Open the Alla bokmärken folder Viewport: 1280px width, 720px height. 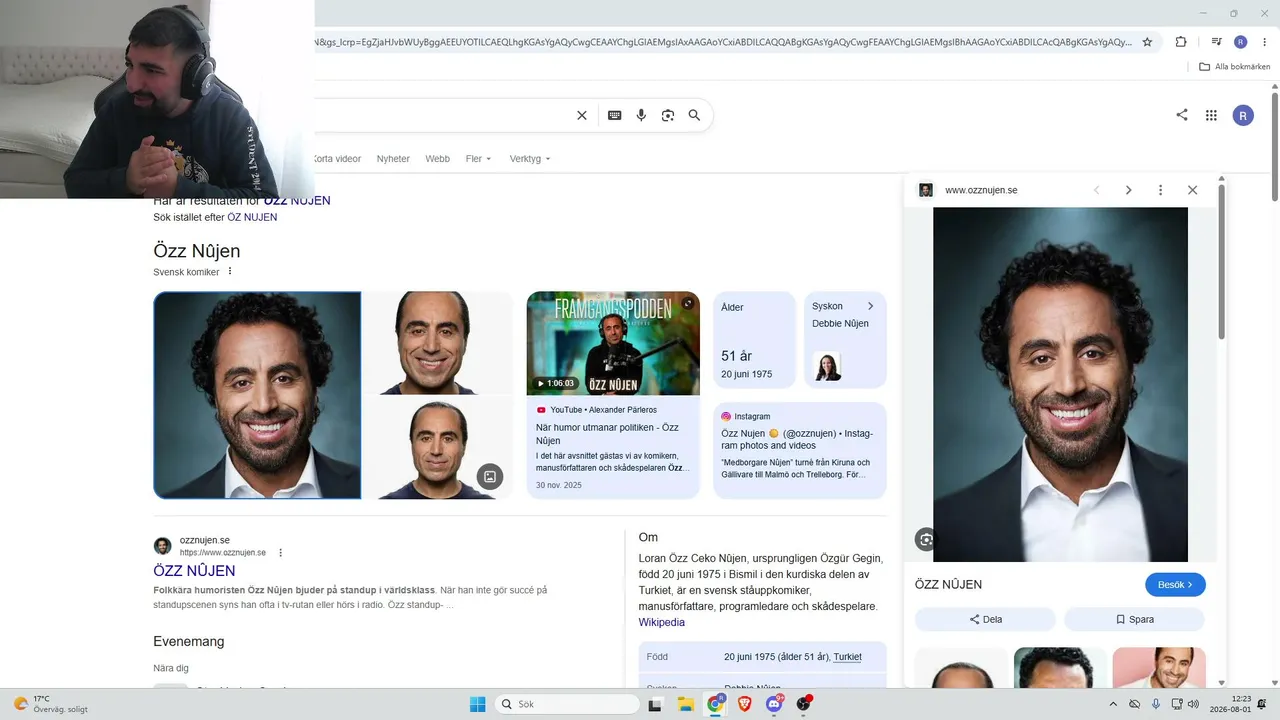tap(1235, 67)
